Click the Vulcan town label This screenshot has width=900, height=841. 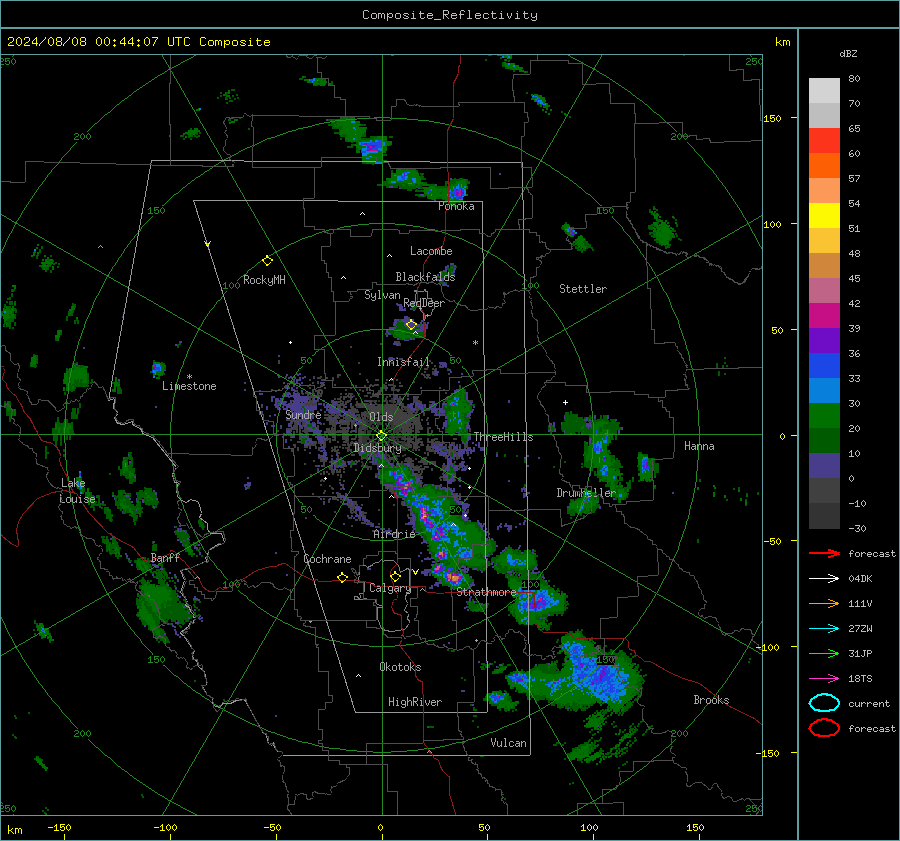(509, 743)
